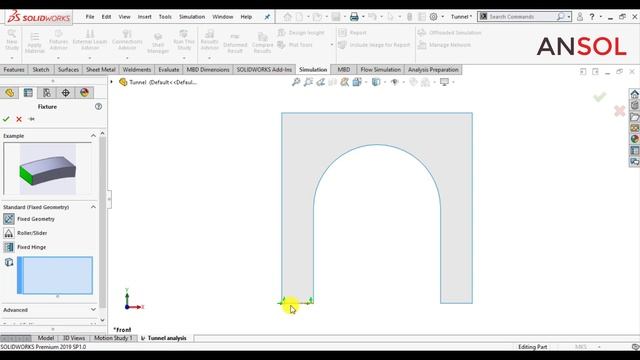Switch to the PropertyManager tab icon

coord(28,93)
